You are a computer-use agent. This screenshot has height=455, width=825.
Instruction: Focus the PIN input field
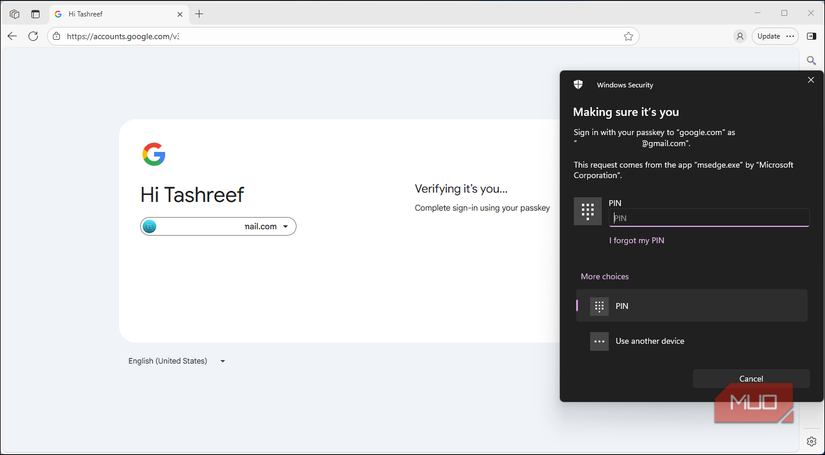pos(709,218)
